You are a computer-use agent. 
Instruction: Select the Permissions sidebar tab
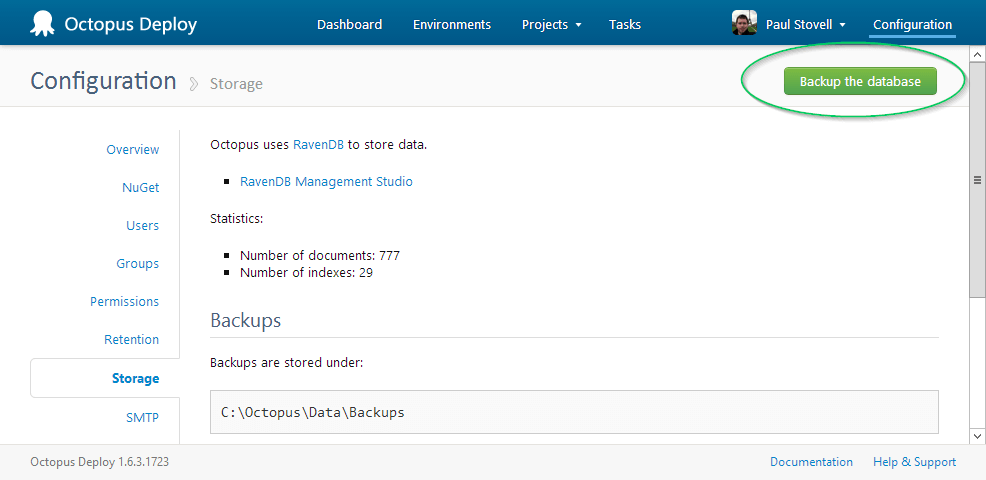click(x=124, y=302)
